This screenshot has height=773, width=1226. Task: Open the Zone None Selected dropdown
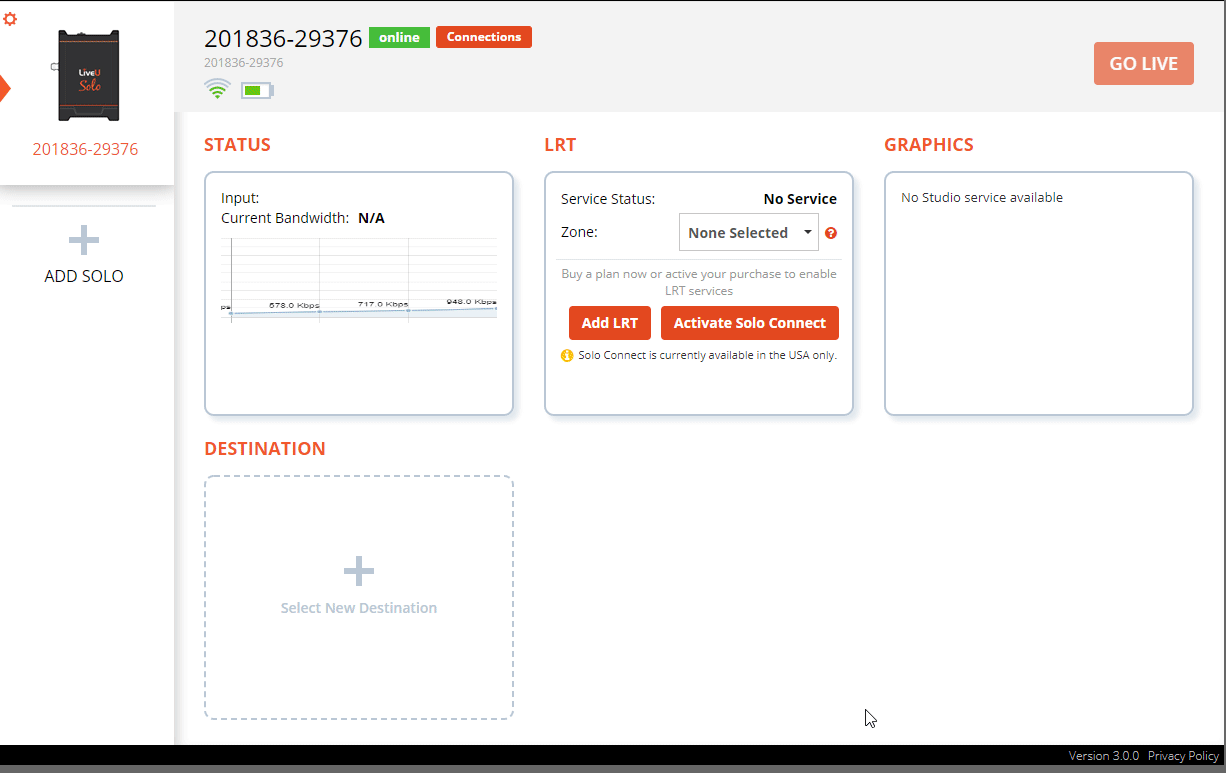pyautogui.click(x=749, y=233)
